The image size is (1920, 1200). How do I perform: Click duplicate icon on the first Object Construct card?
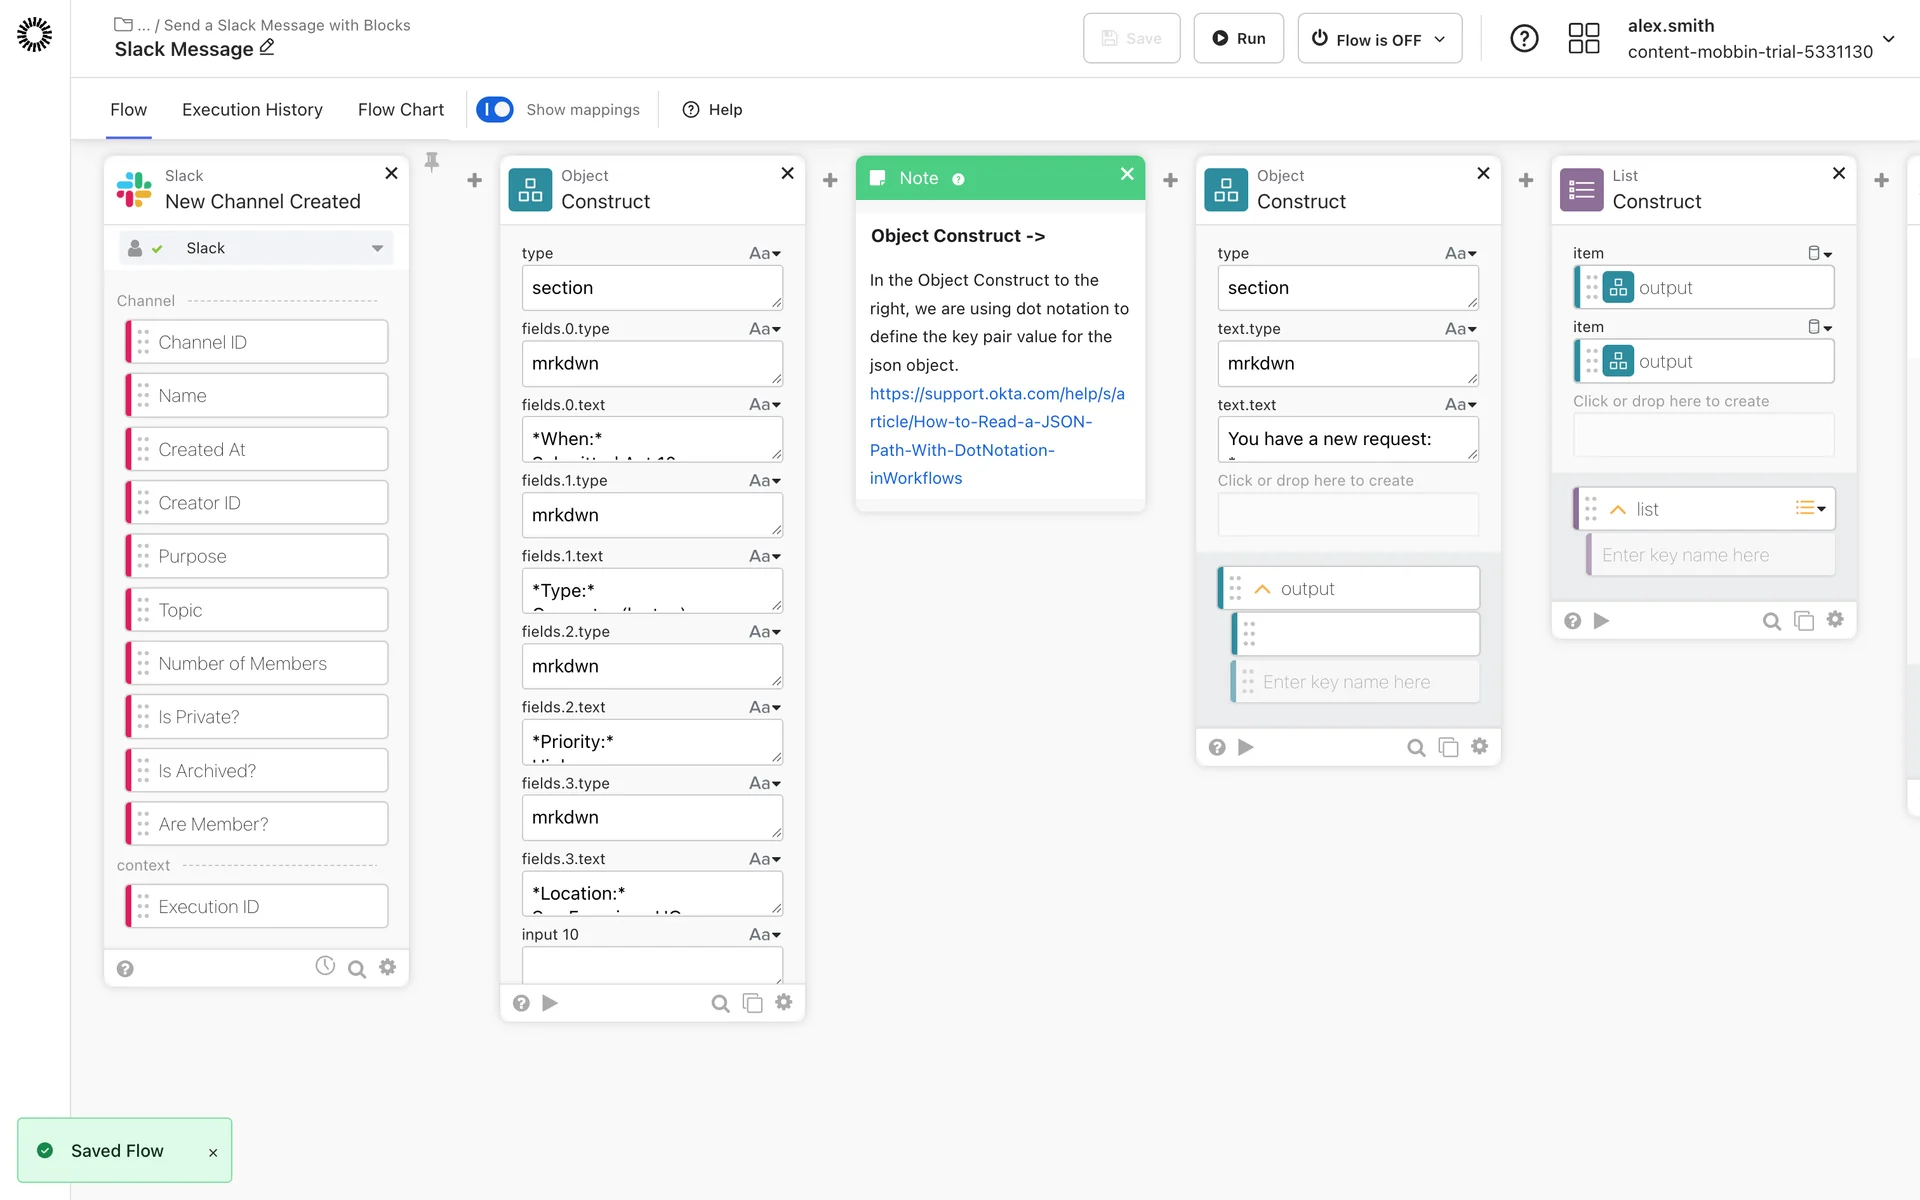click(x=752, y=1003)
